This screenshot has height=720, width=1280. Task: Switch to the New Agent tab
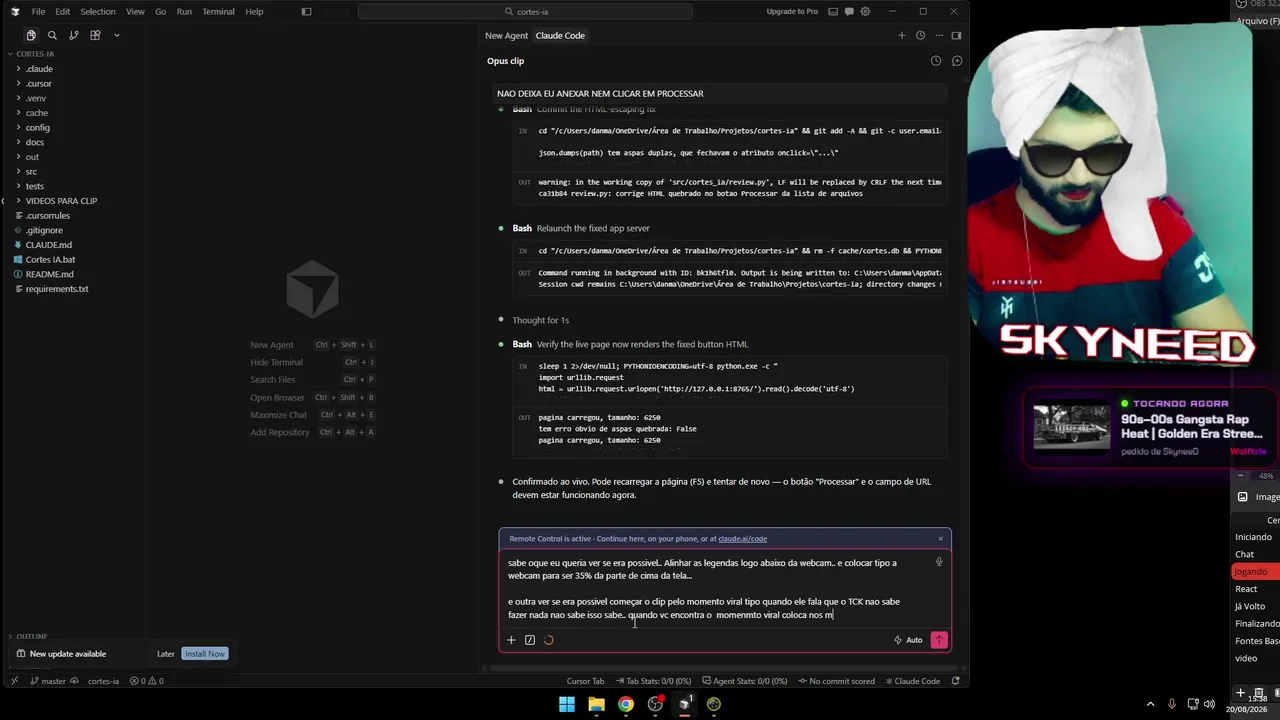click(x=506, y=36)
